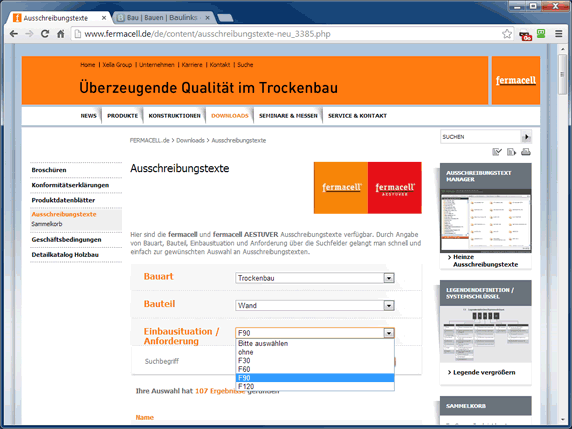Click the Name column heading in results

click(144, 417)
